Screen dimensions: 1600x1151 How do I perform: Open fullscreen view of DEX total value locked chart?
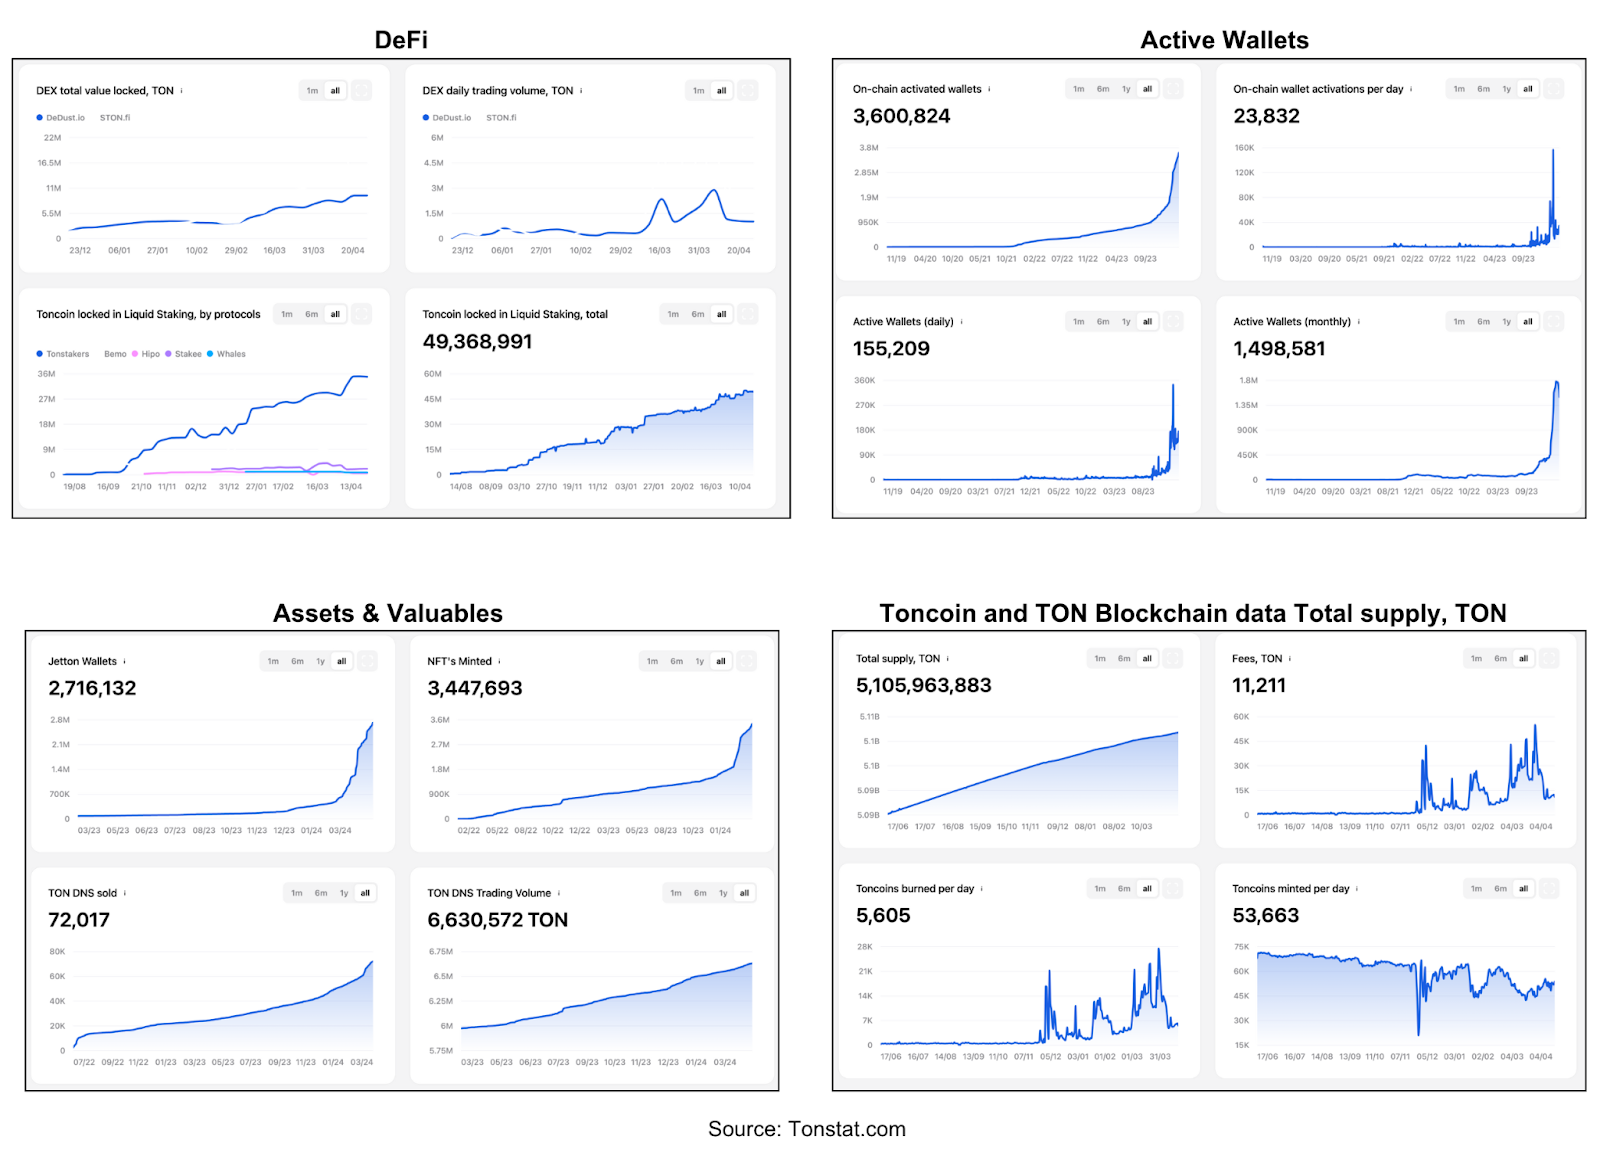coord(361,91)
